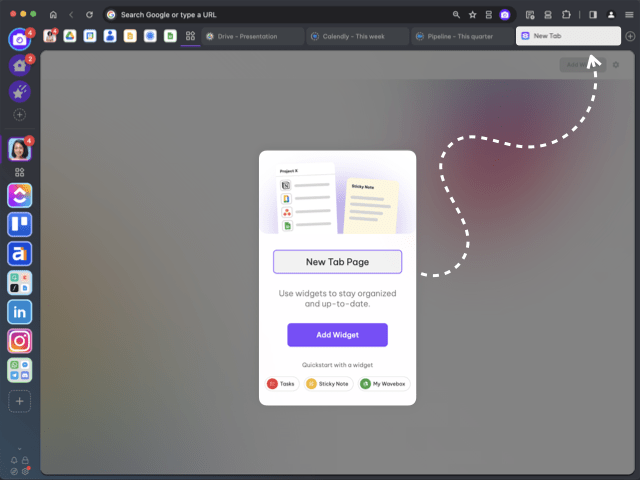Open the Google Drive pinned tab icon

(x=70, y=36)
